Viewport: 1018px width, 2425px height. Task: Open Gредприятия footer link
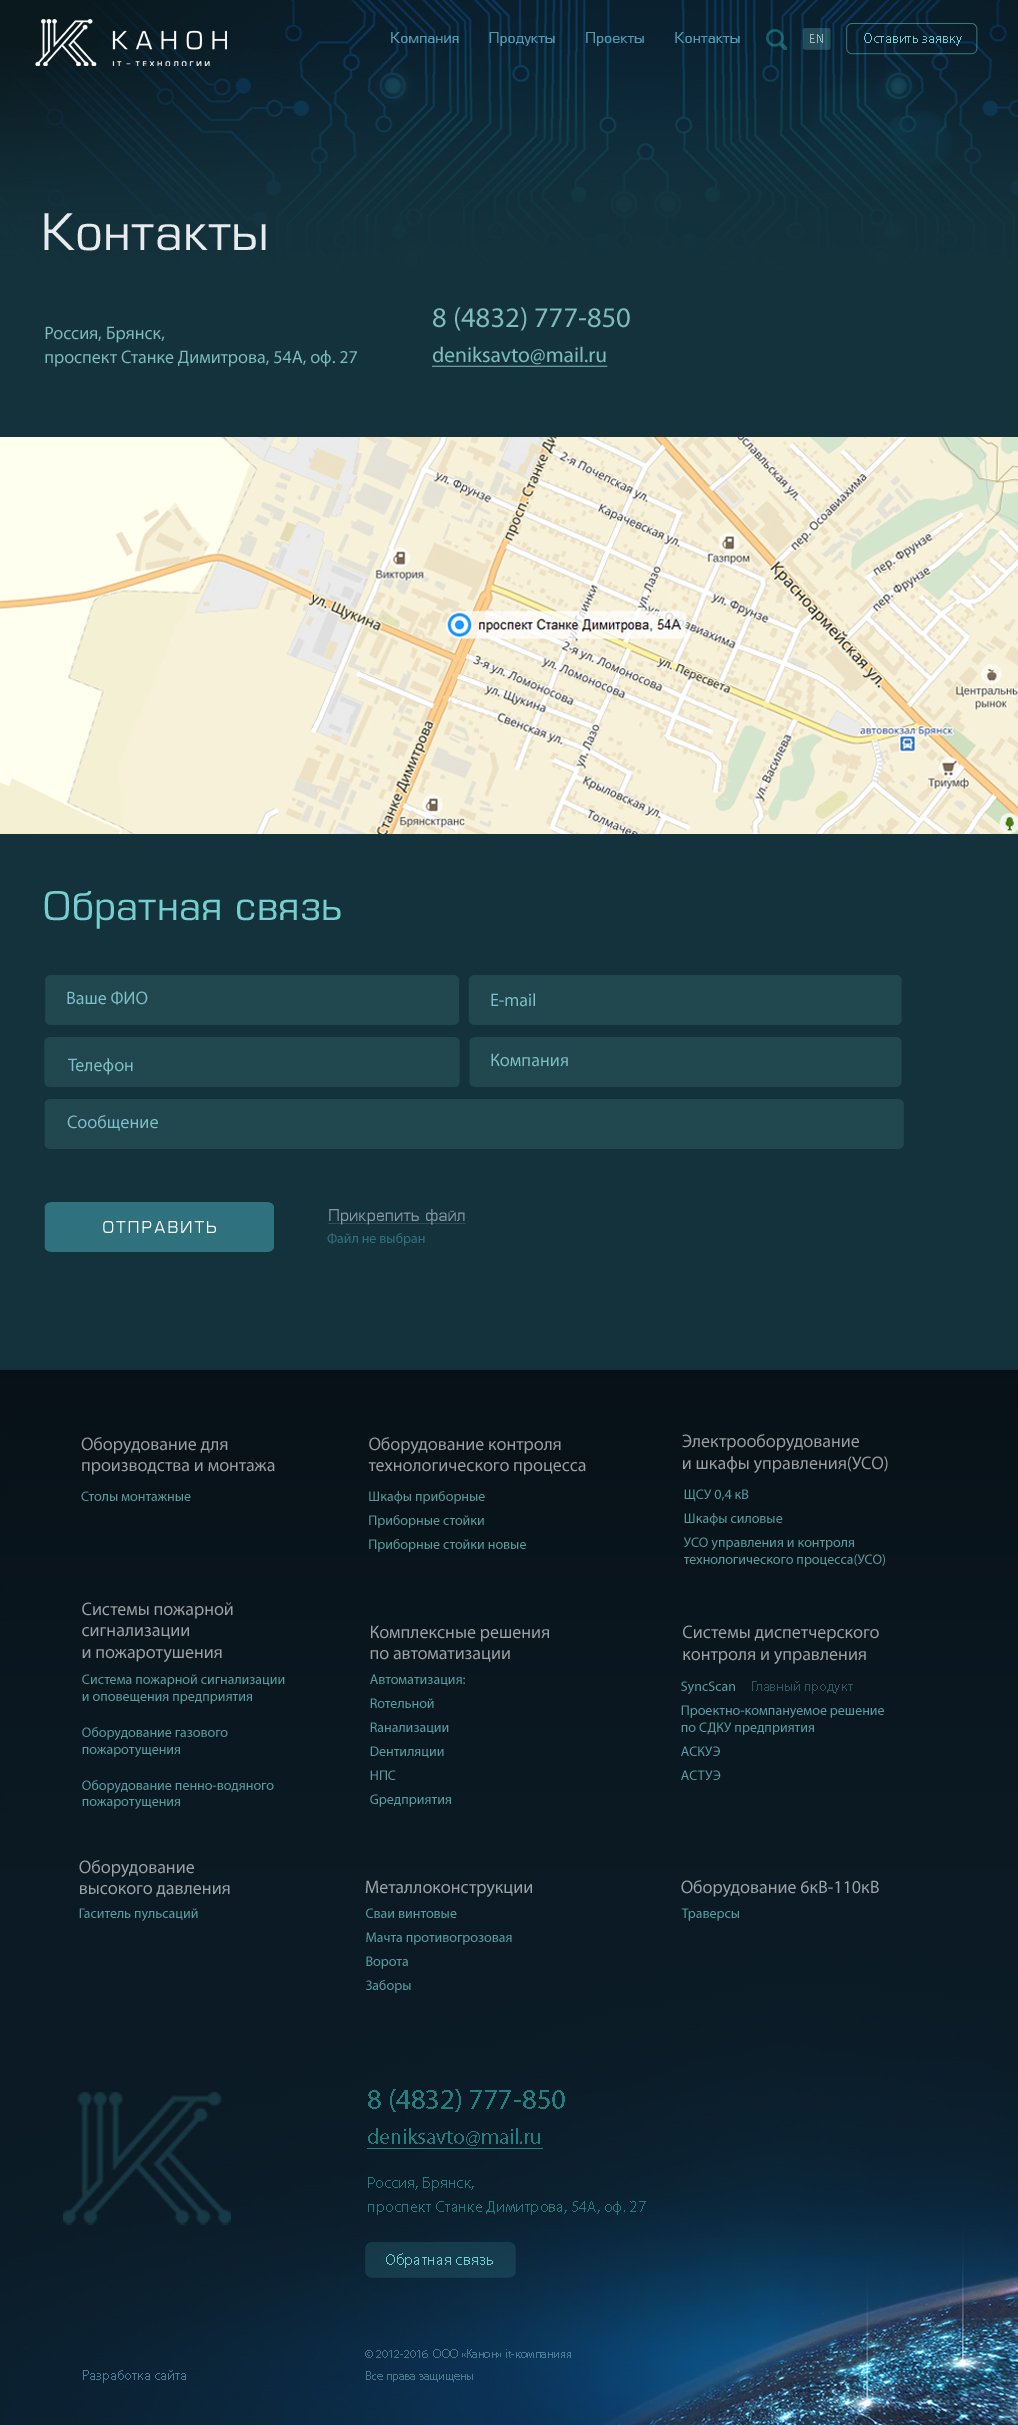pyautogui.click(x=411, y=1799)
